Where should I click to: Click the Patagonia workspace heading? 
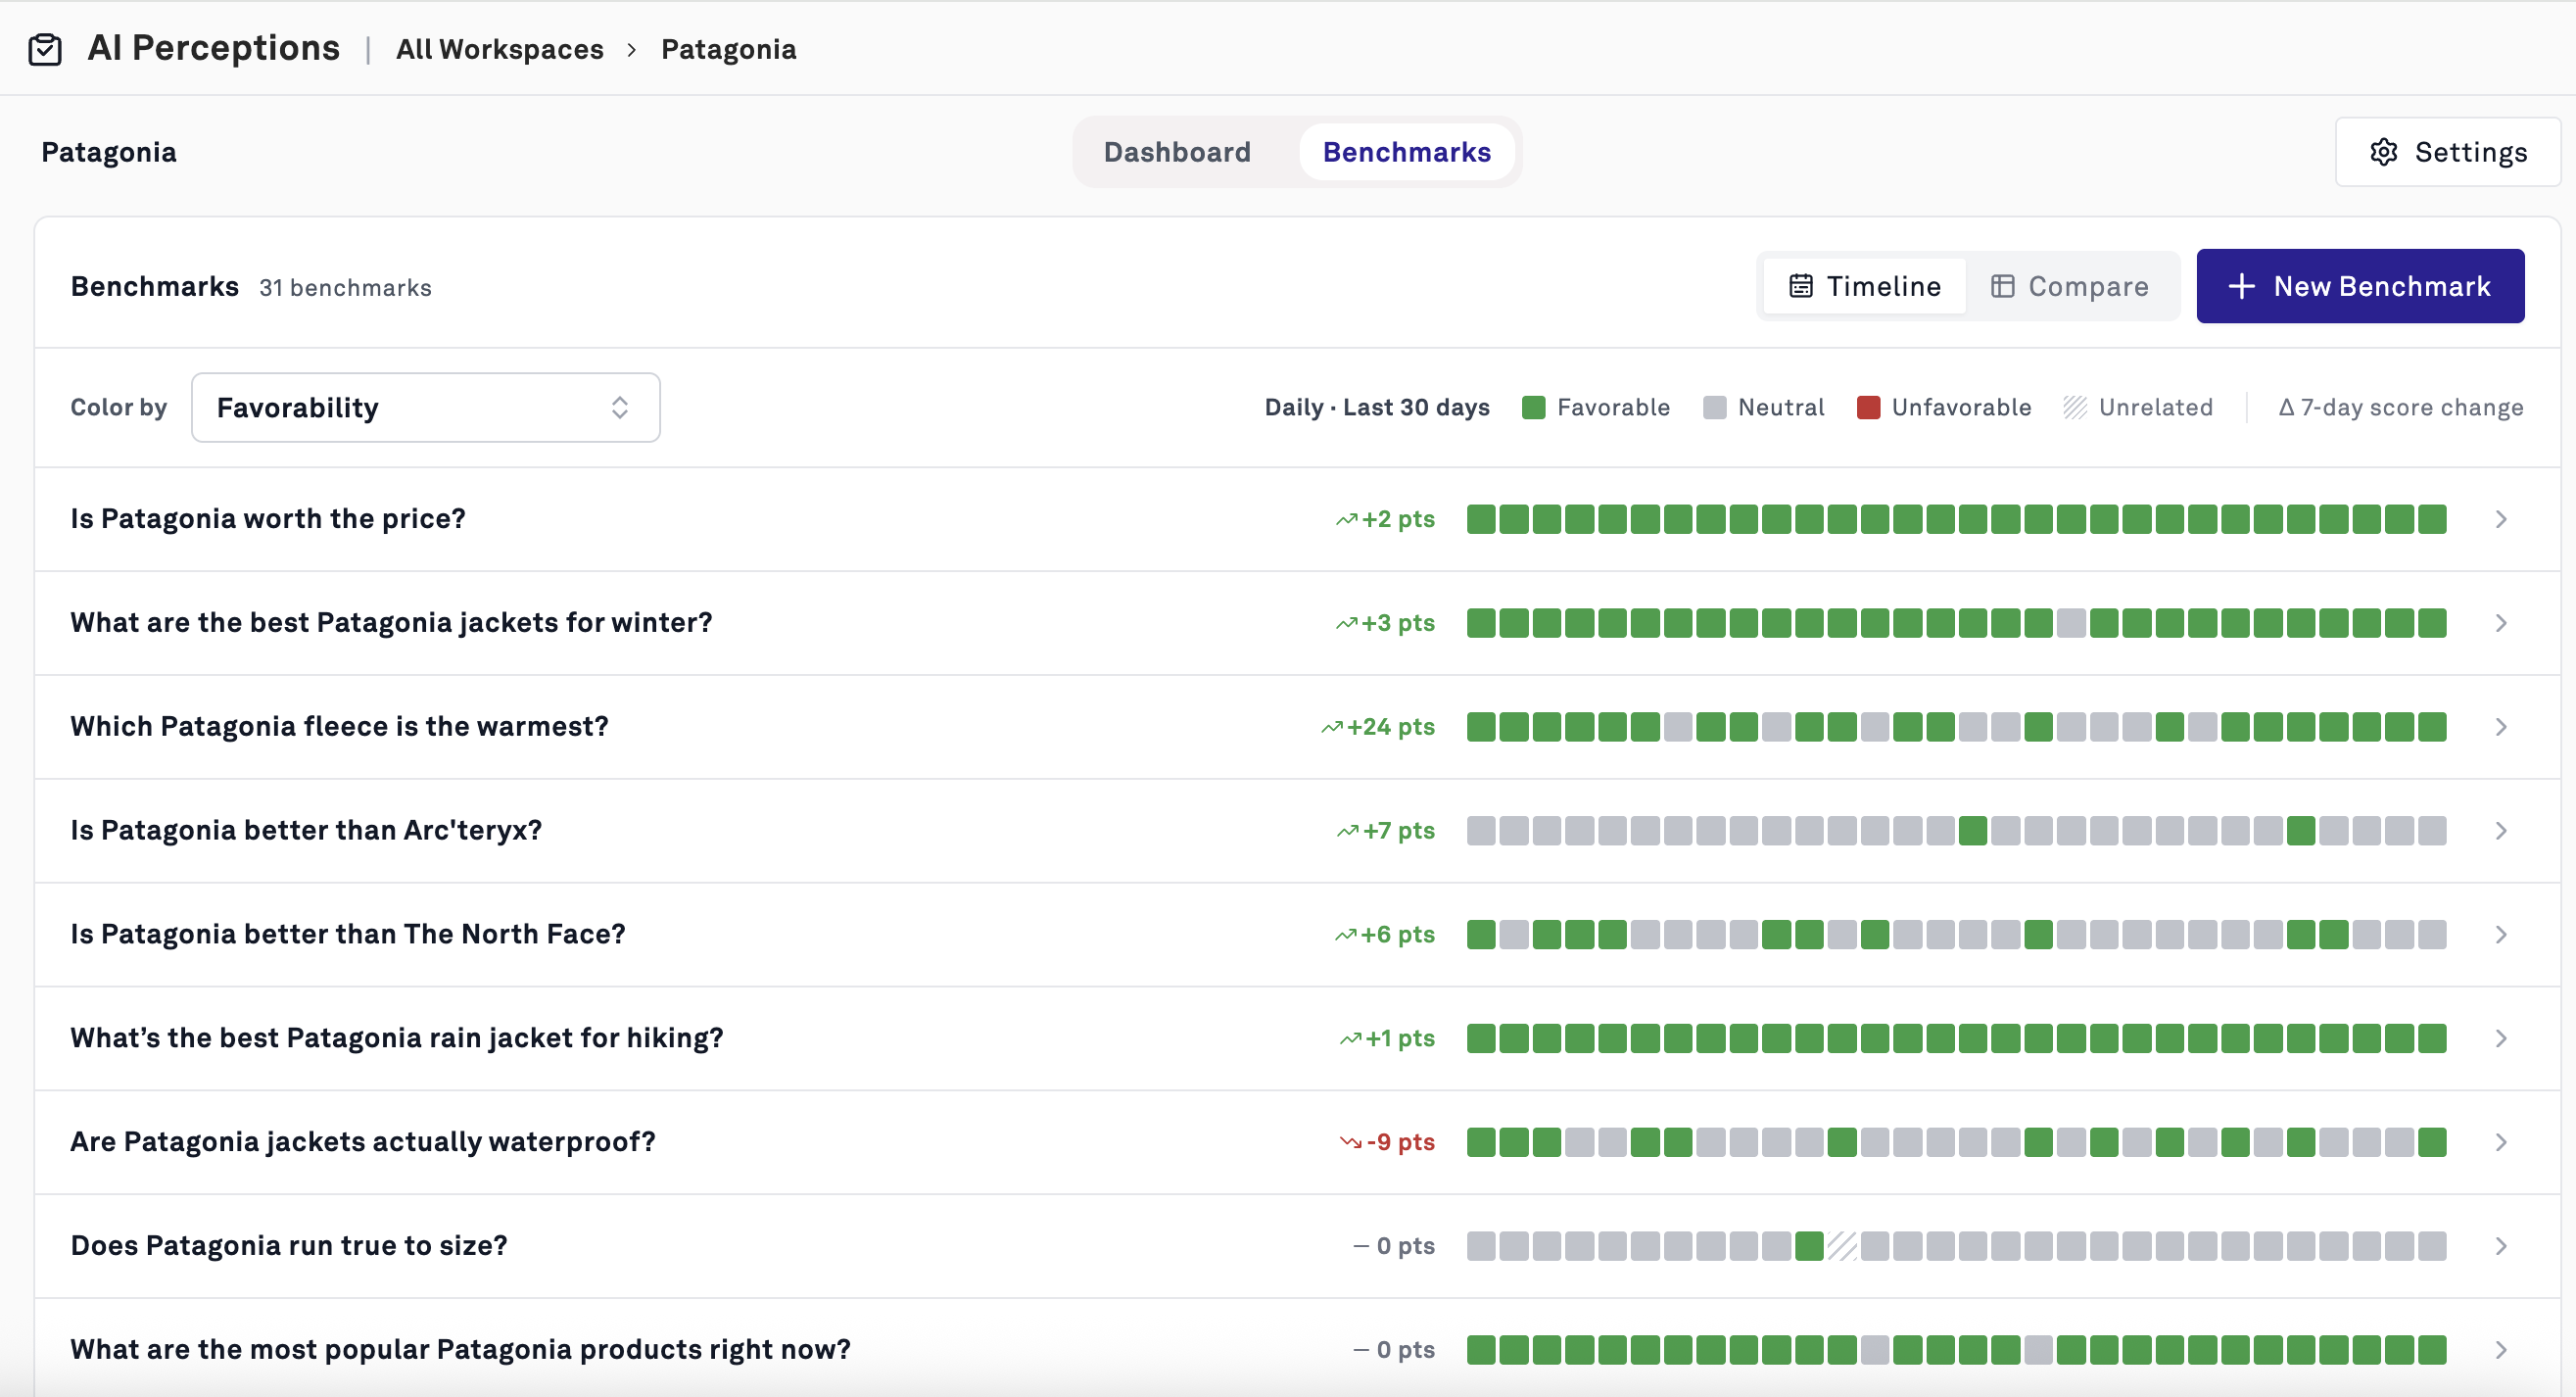109,152
